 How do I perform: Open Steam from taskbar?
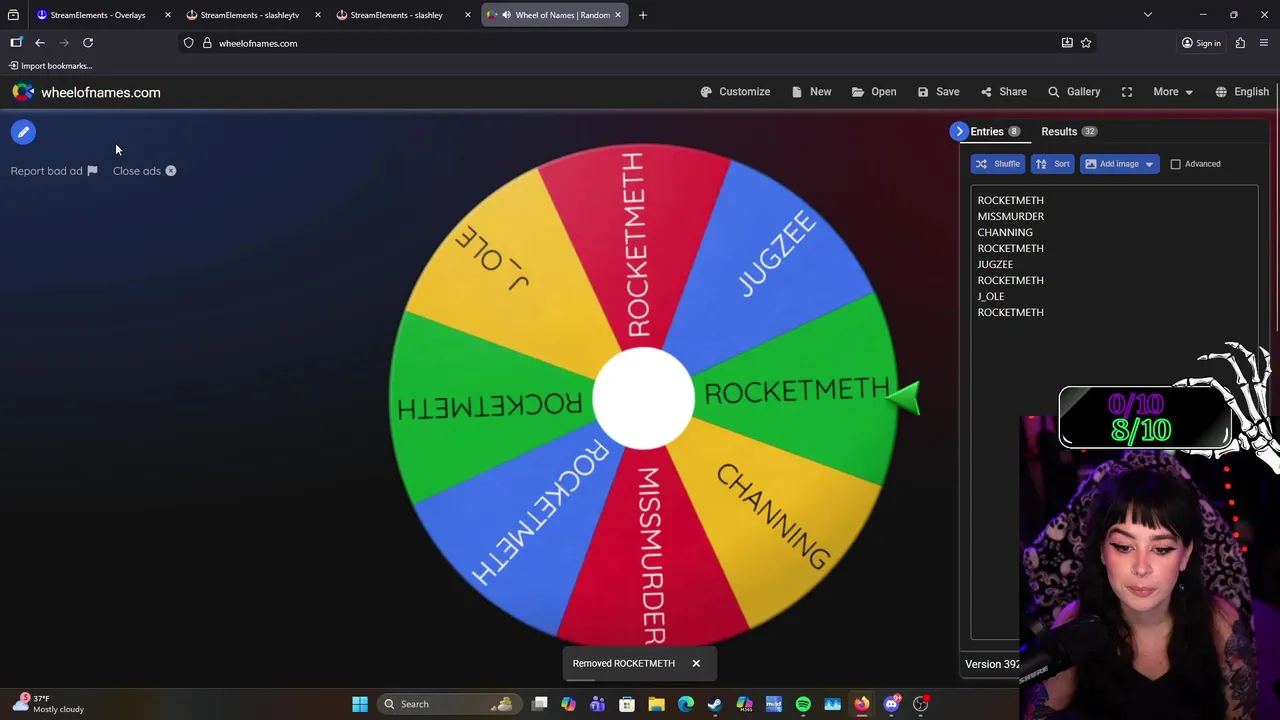pyautogui.click(x=715, y=704)
